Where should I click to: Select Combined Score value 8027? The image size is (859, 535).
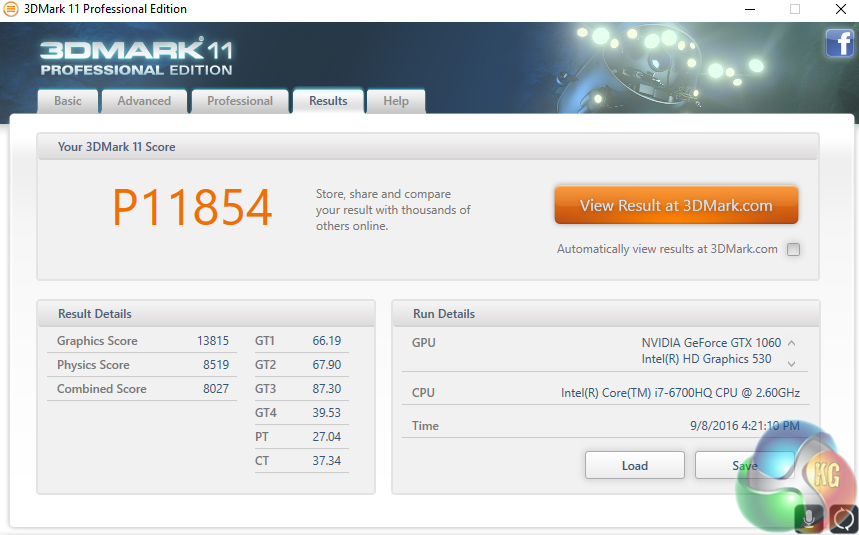coord(216,389)
